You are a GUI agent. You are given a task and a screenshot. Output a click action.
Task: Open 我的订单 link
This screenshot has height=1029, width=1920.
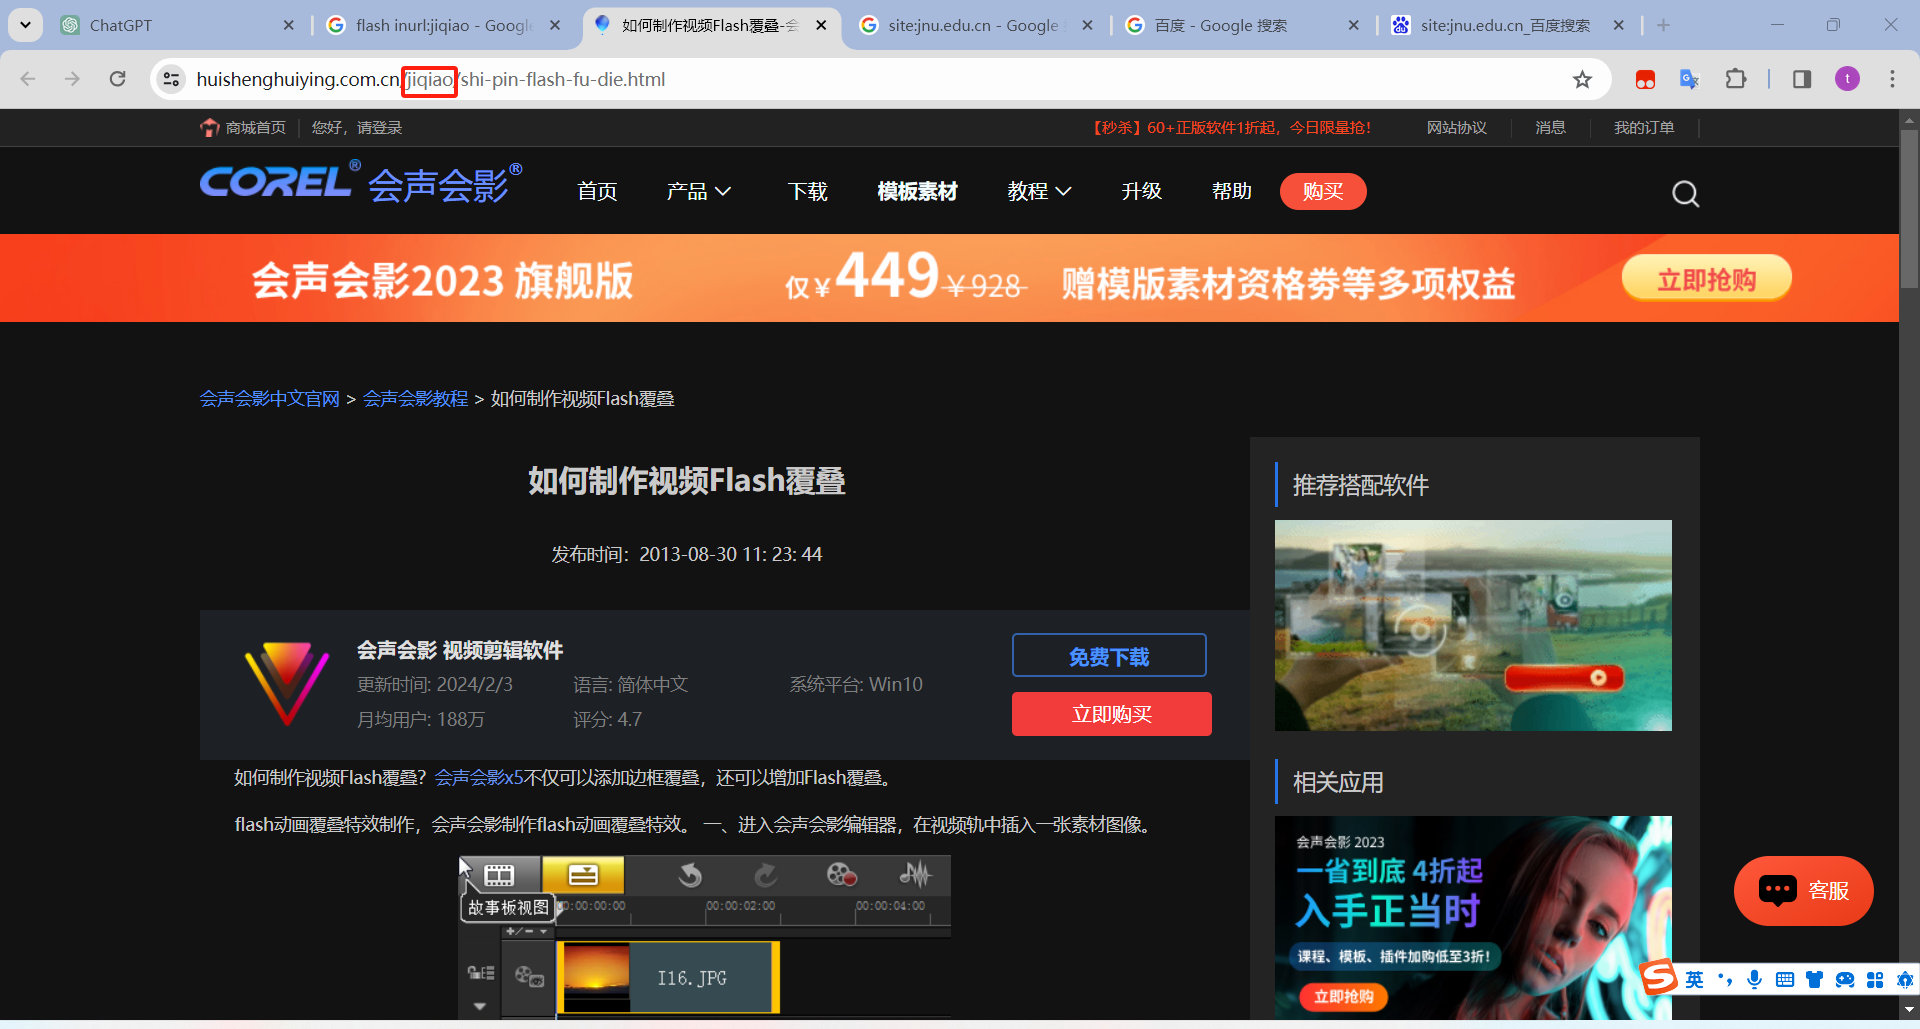[x=1644, y=128]
